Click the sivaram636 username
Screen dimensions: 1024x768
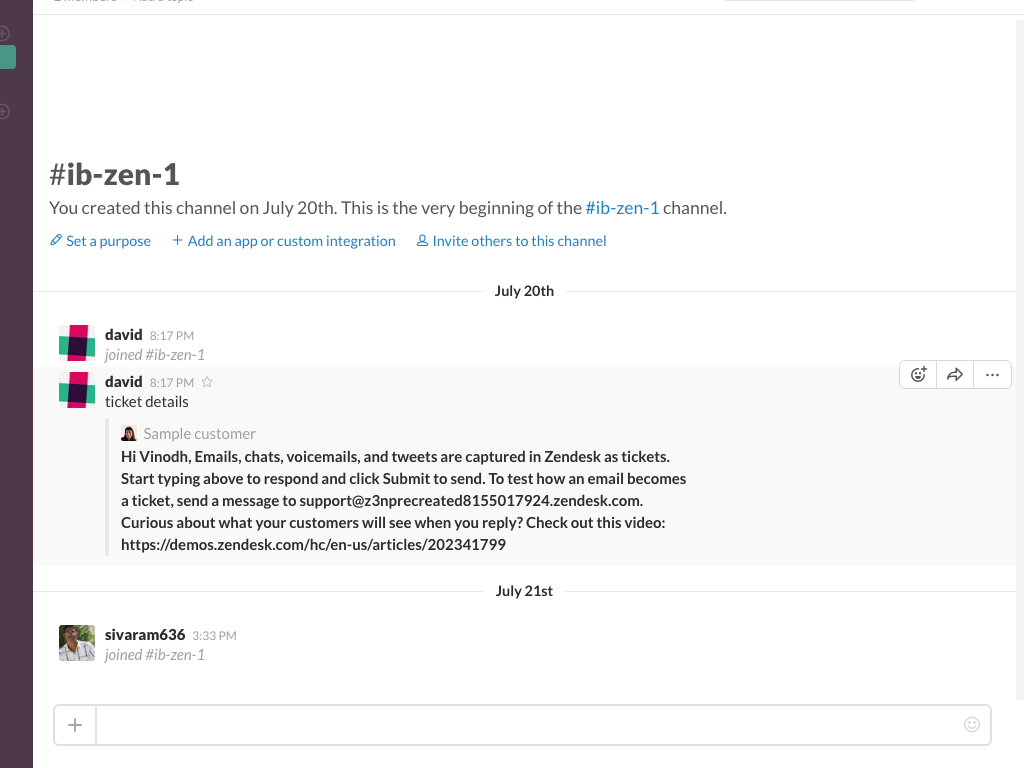tap(145, 635)
